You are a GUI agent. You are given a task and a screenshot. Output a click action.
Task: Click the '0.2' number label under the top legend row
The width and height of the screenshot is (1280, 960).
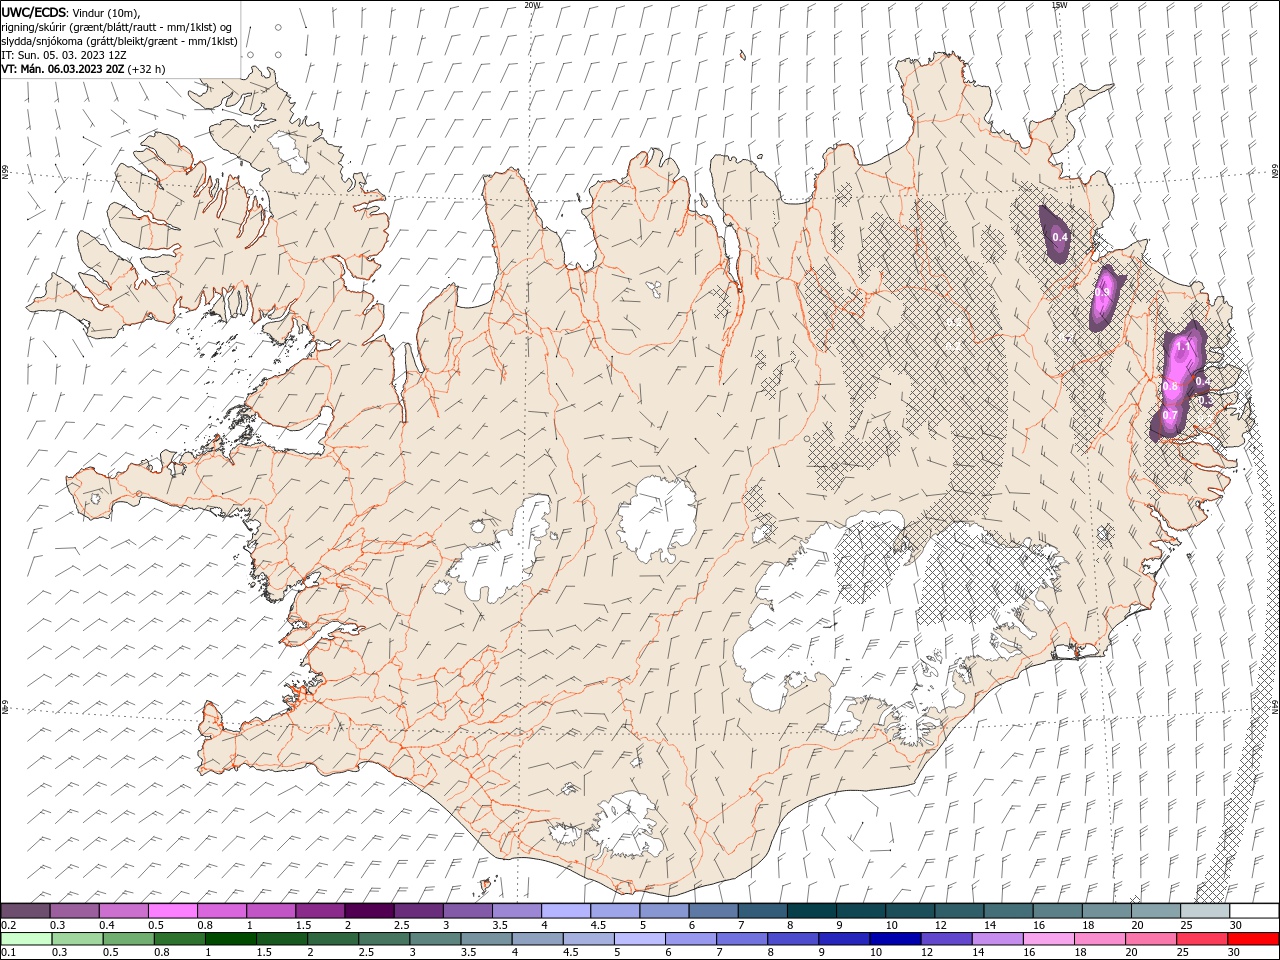(8, 925)
